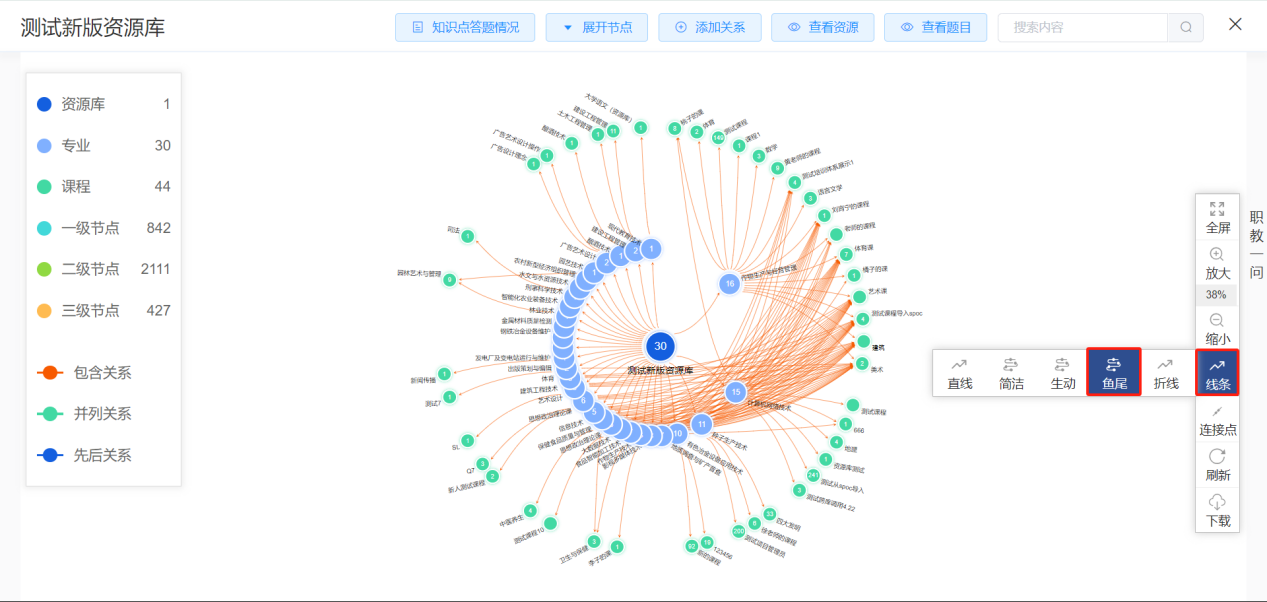Click the 全屏 fullscreen icon

pos(1217,209)
